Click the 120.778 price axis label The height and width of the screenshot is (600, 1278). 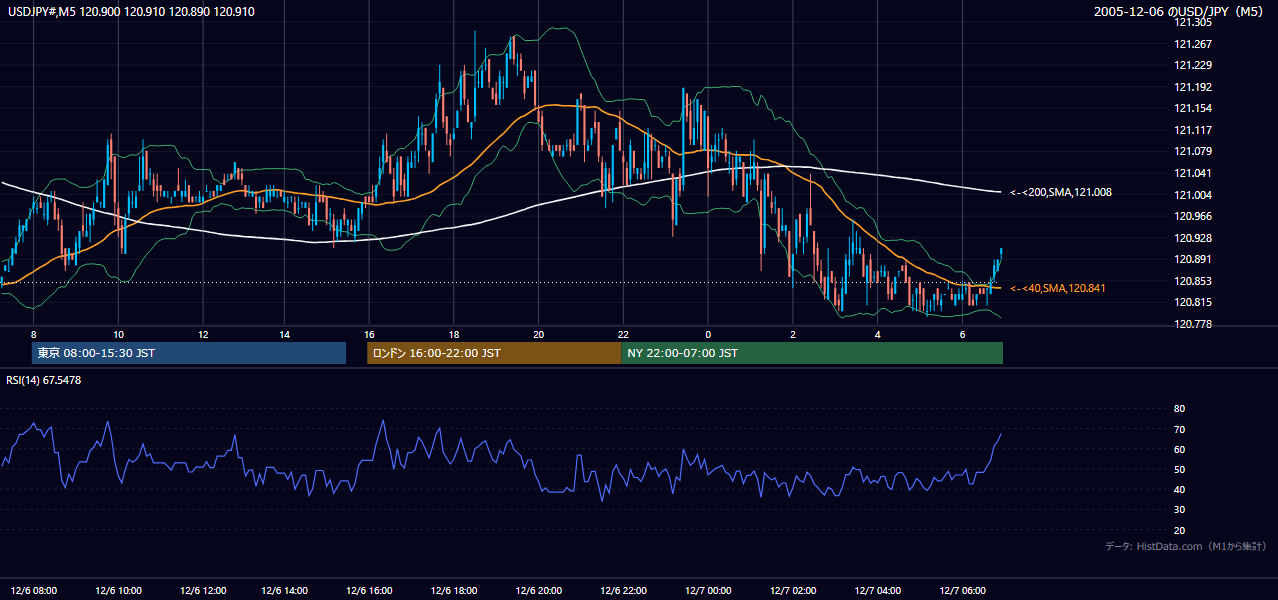click(x=1193, y=324)
